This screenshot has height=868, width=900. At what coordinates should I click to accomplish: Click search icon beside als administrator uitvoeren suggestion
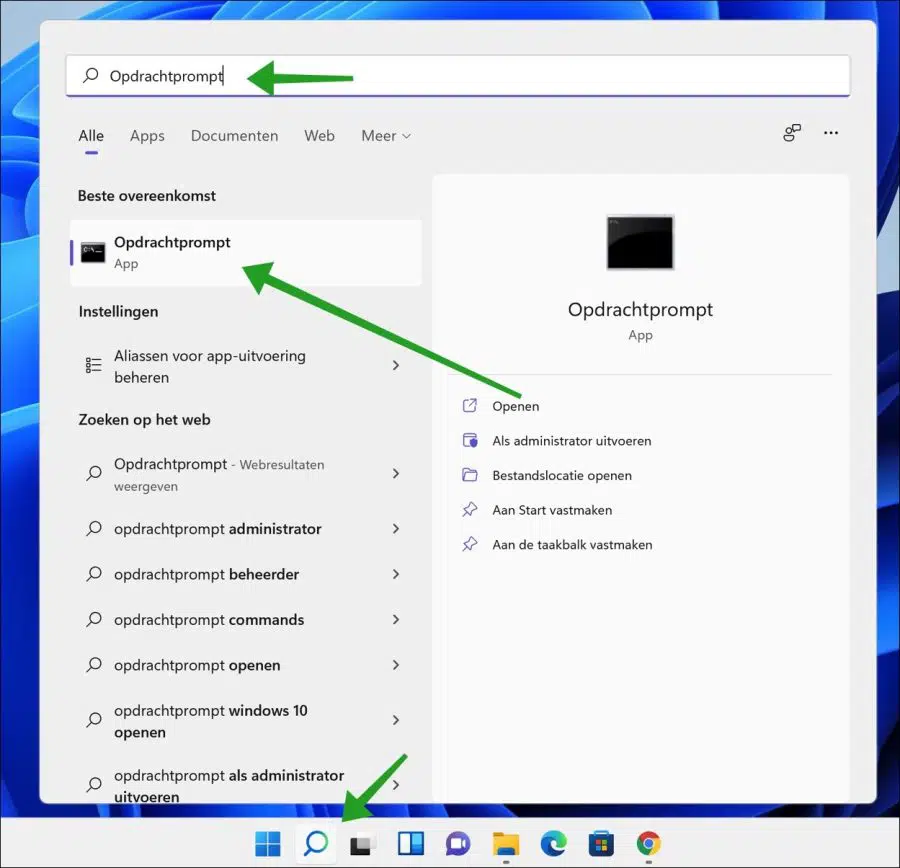[x=94, y=784]
